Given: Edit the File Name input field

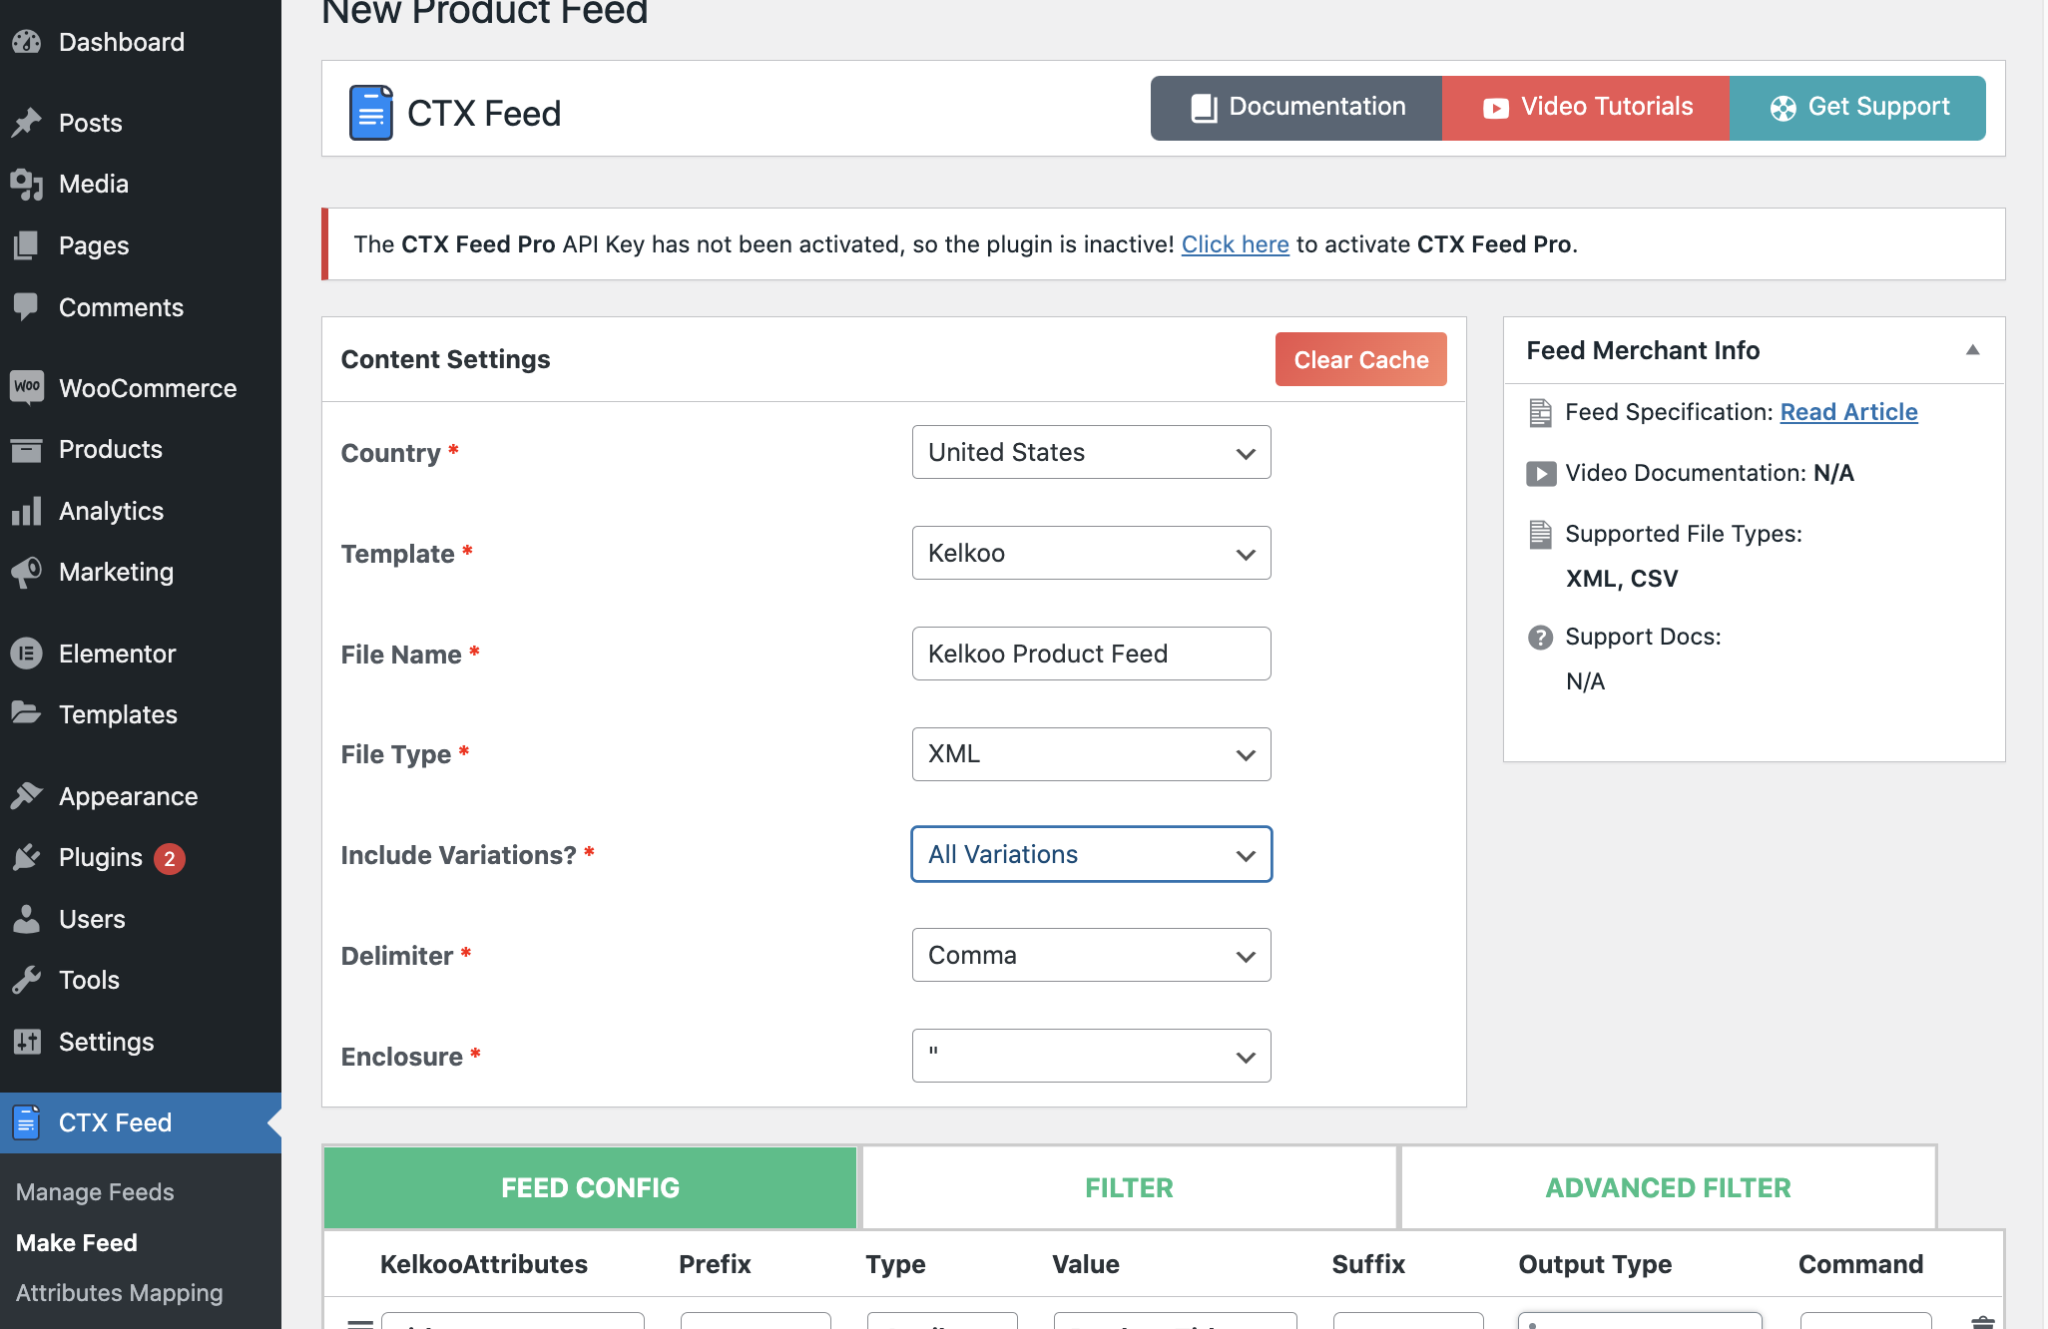Looking at the screenshot, I should (1090, 653).
